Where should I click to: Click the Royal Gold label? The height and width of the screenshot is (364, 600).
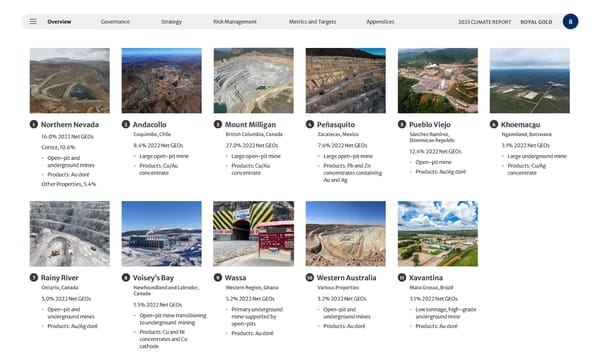coord(536,22)
